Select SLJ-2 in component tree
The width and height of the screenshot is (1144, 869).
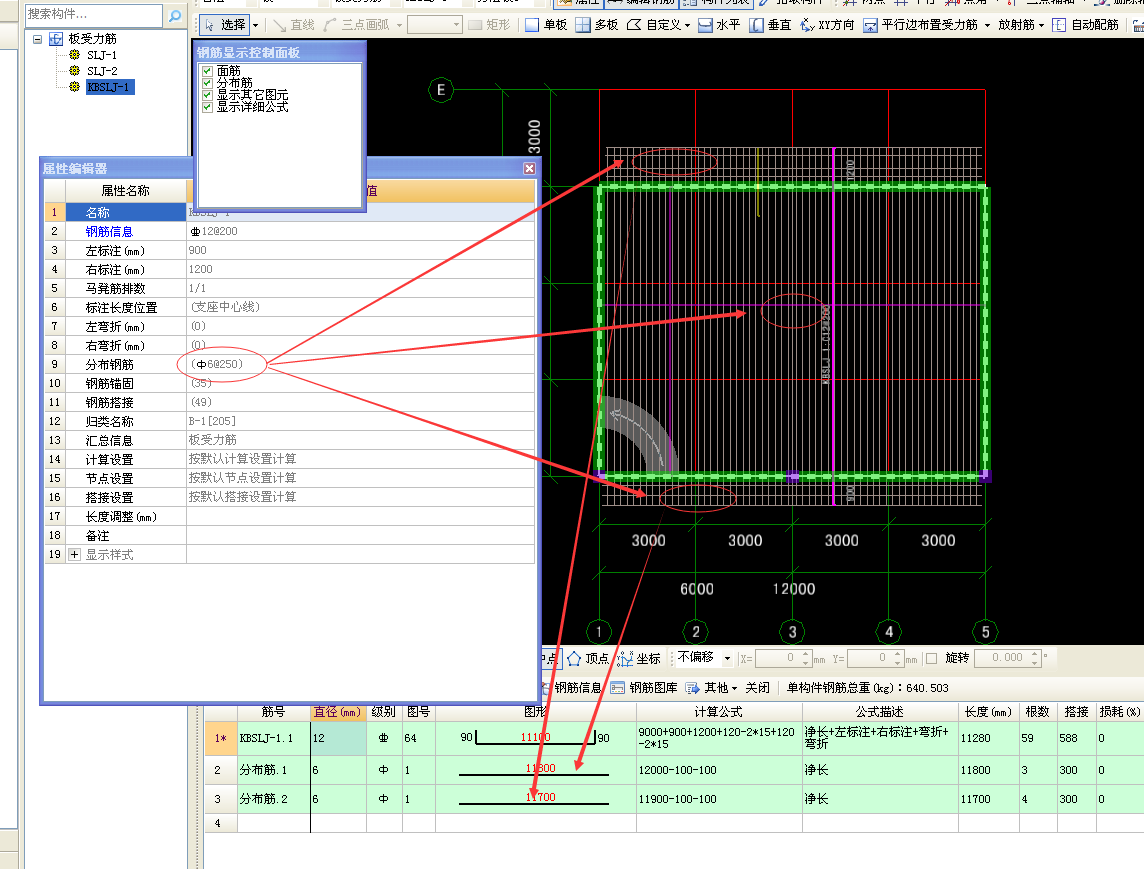point(101,72)
